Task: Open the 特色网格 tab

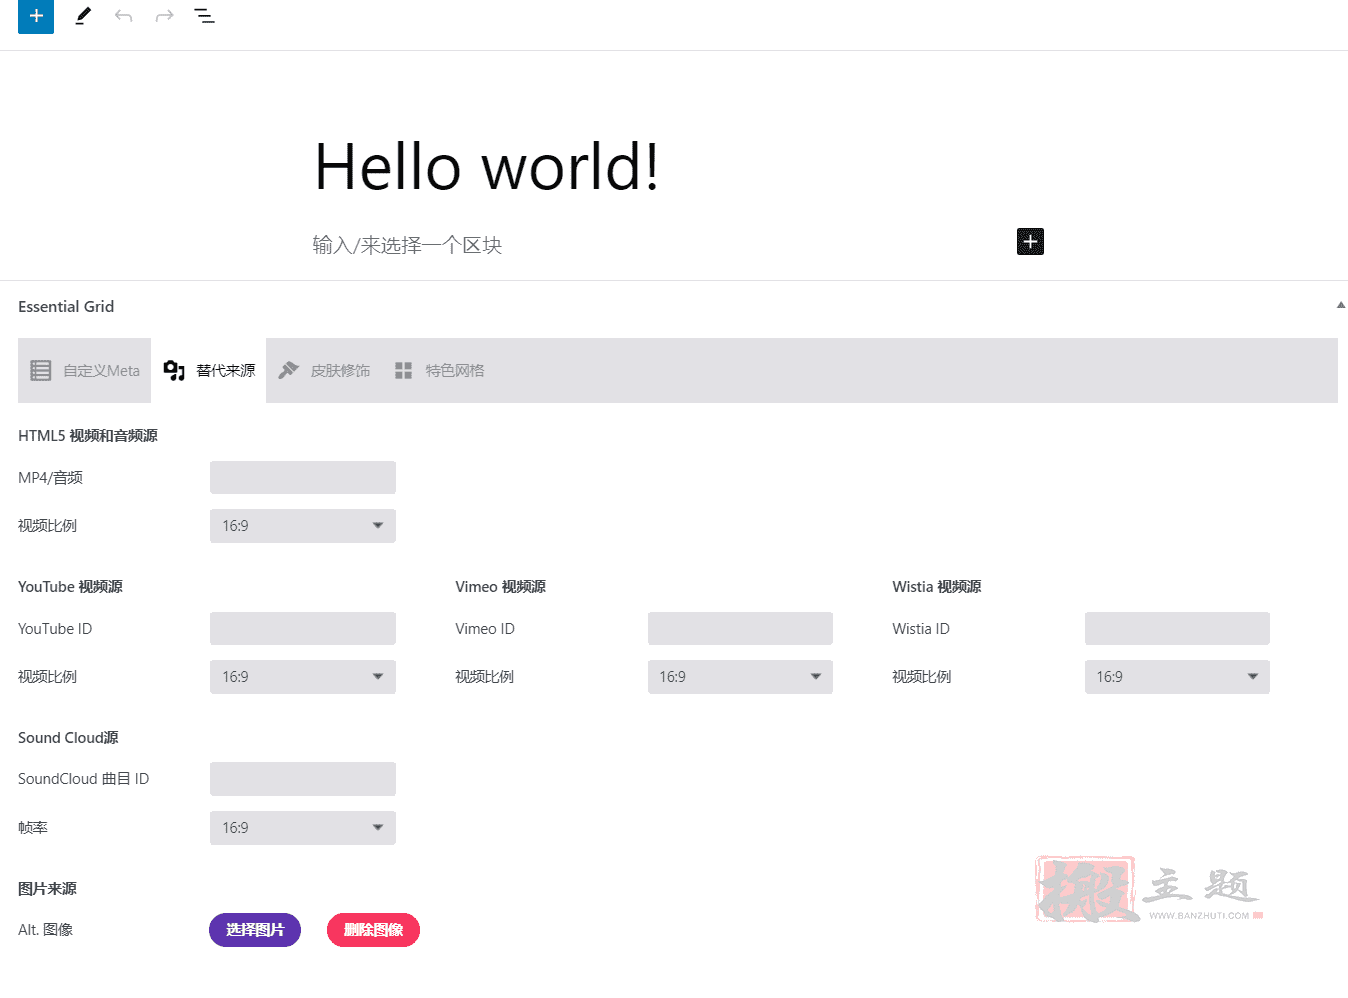Action: [x=439, y=370]
